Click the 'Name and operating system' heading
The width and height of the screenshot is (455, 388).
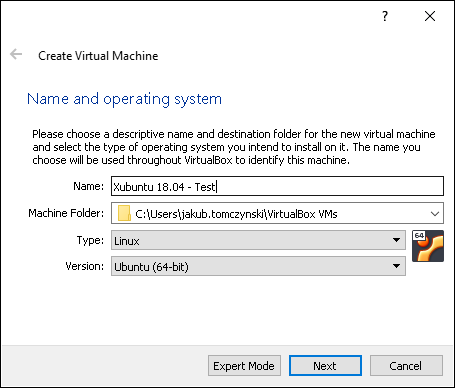[x=124, y=99]
